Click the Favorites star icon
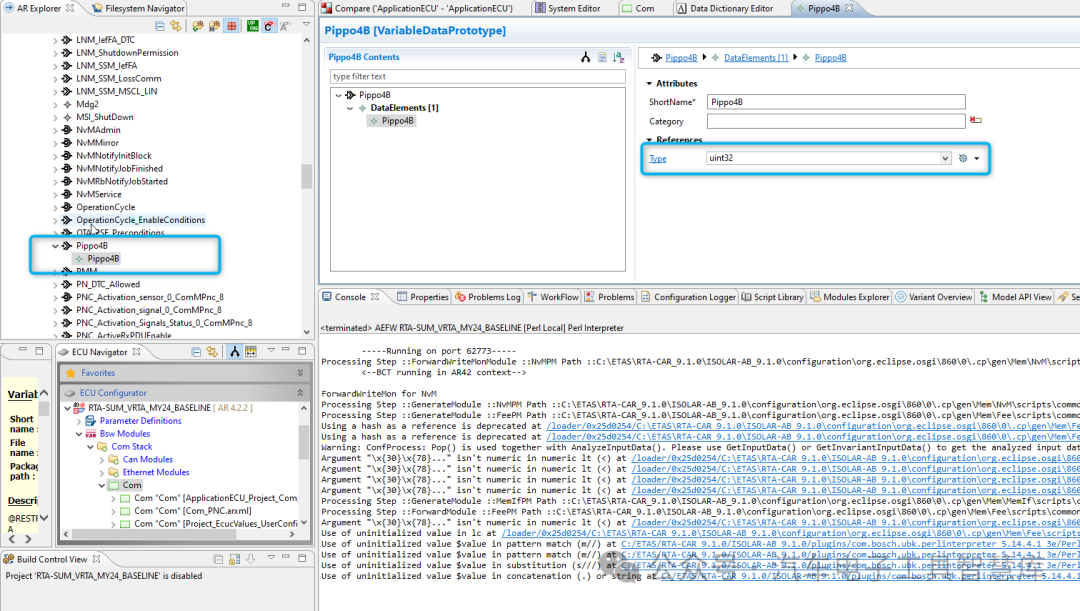Image resolution: width=1080 pixels, height=611 pixels. click(x=70, y=373)
